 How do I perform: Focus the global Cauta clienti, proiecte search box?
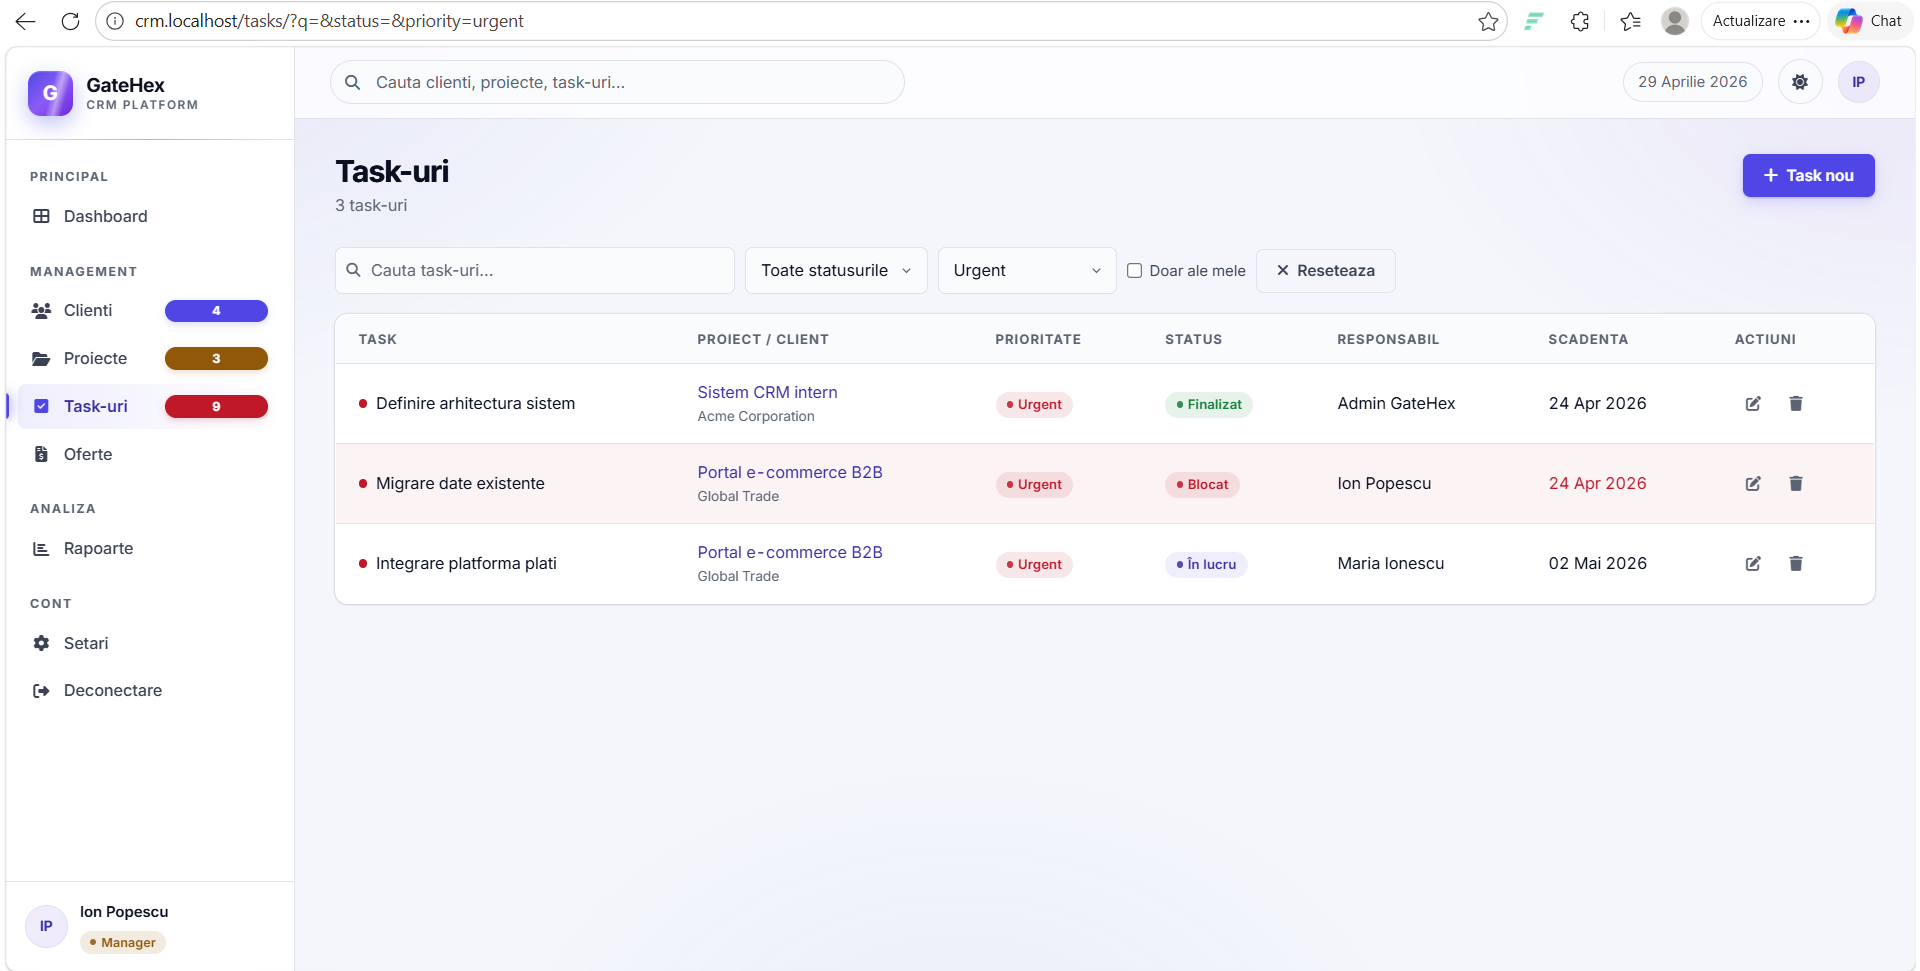click(x=617, y=82)
